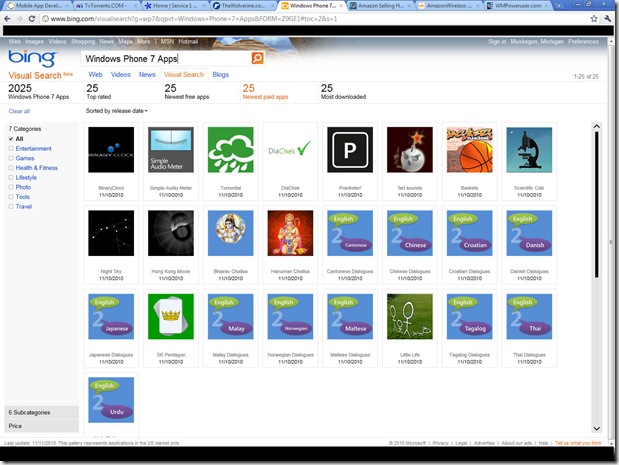Open the More menu in Bing header
The image size is (619, 465).
[144, 41]
